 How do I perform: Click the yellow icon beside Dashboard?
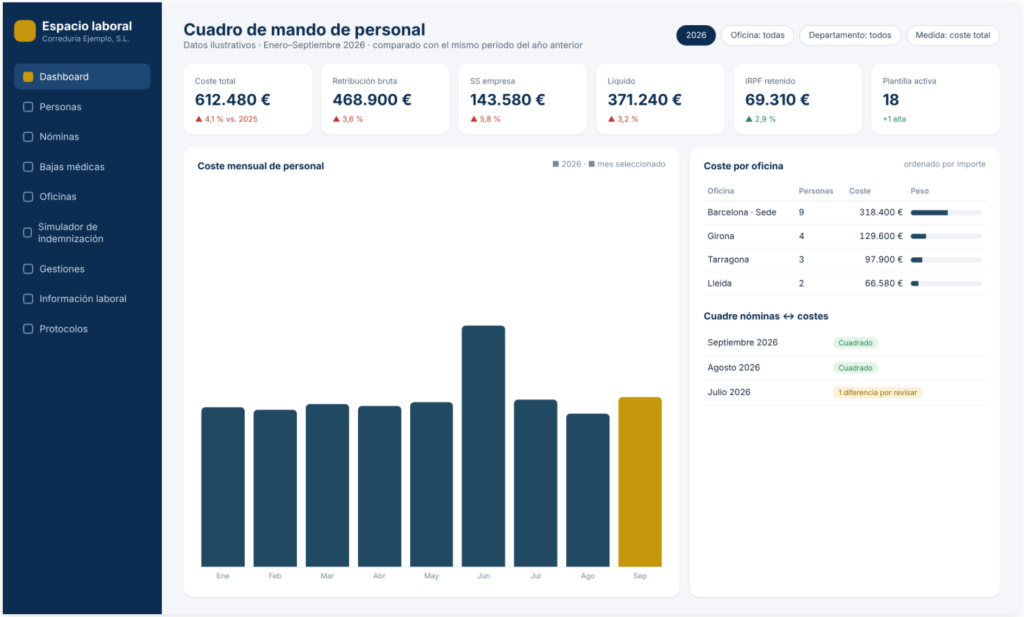pos(28,76)
